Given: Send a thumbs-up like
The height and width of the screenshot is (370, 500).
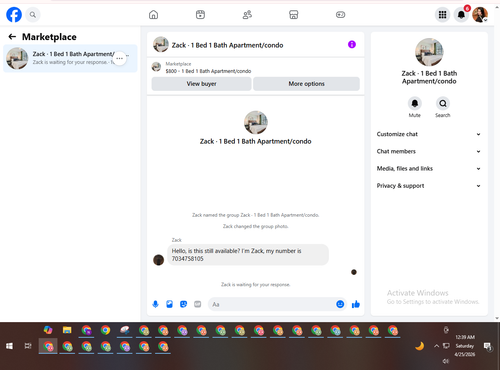Looking at the screenshot, I should [x=356, y=304].
